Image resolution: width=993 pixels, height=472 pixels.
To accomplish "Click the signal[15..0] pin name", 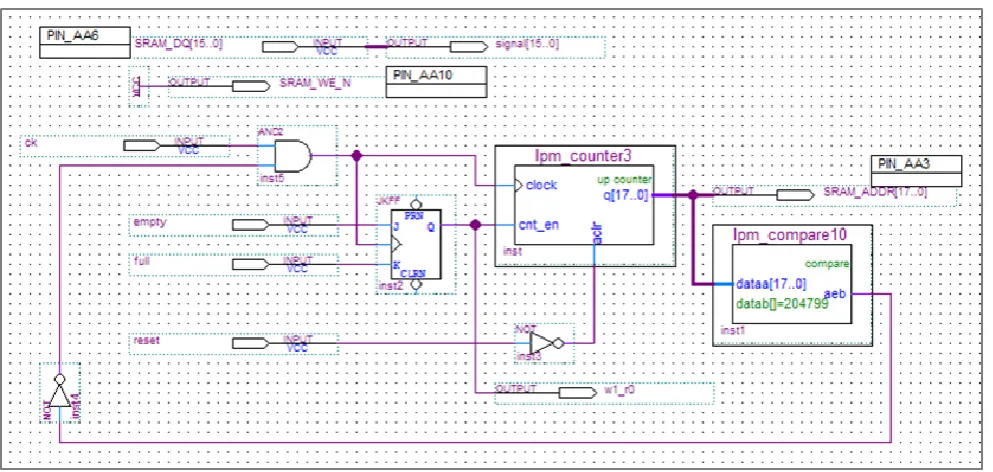I will (x=529, y=44).
